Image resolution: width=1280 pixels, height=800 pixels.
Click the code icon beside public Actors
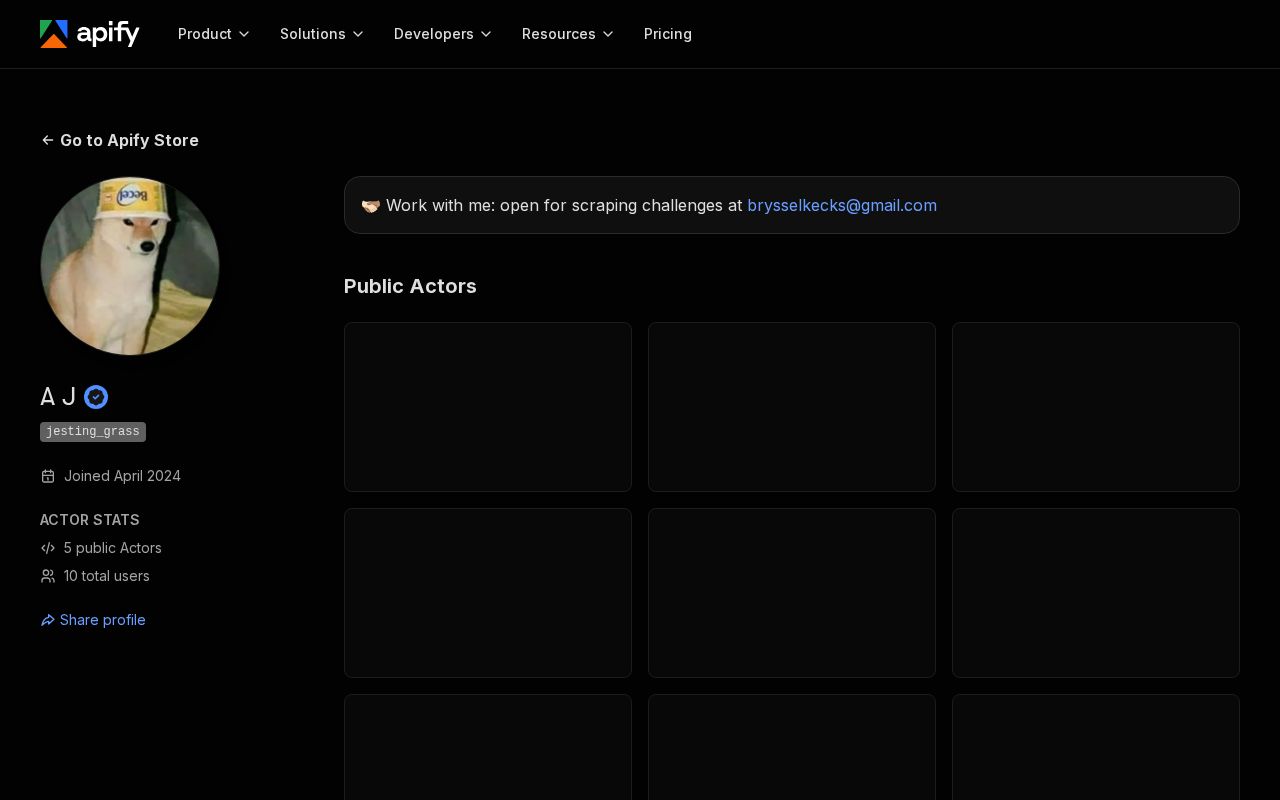click(x=48, y=548)
